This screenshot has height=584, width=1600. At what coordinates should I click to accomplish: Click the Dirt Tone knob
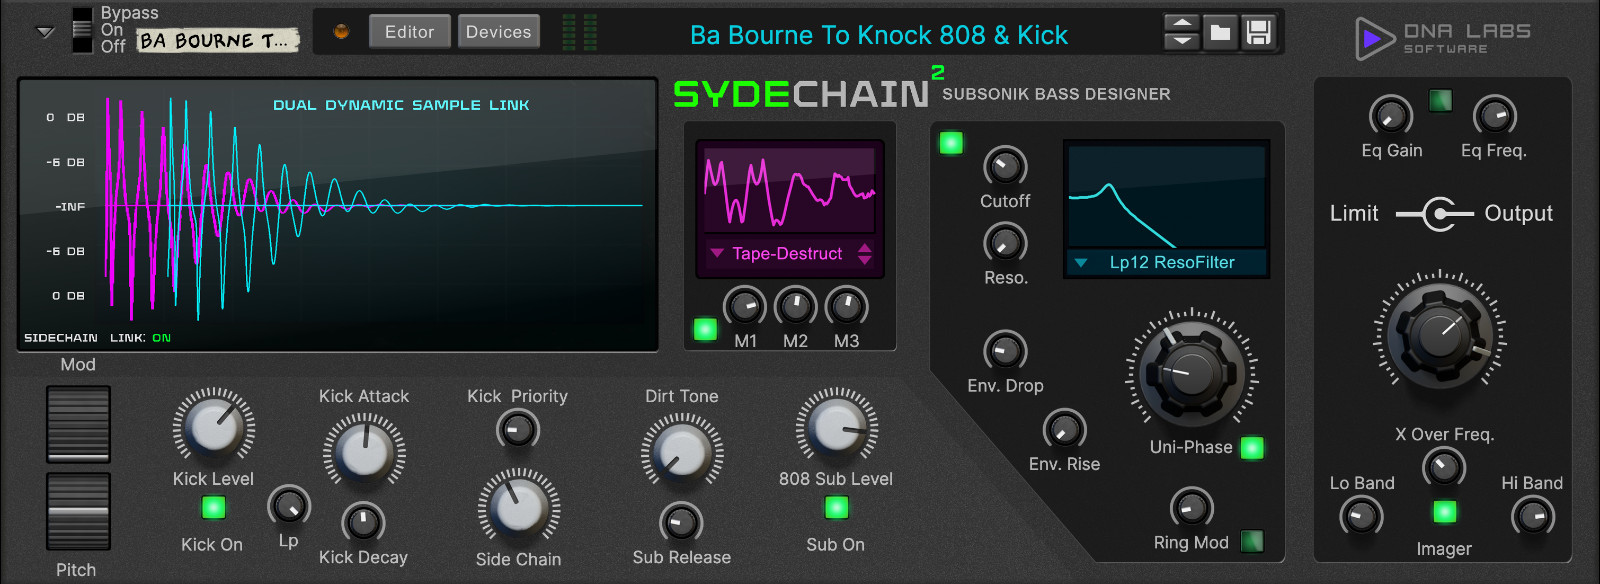tap(682, 452)
